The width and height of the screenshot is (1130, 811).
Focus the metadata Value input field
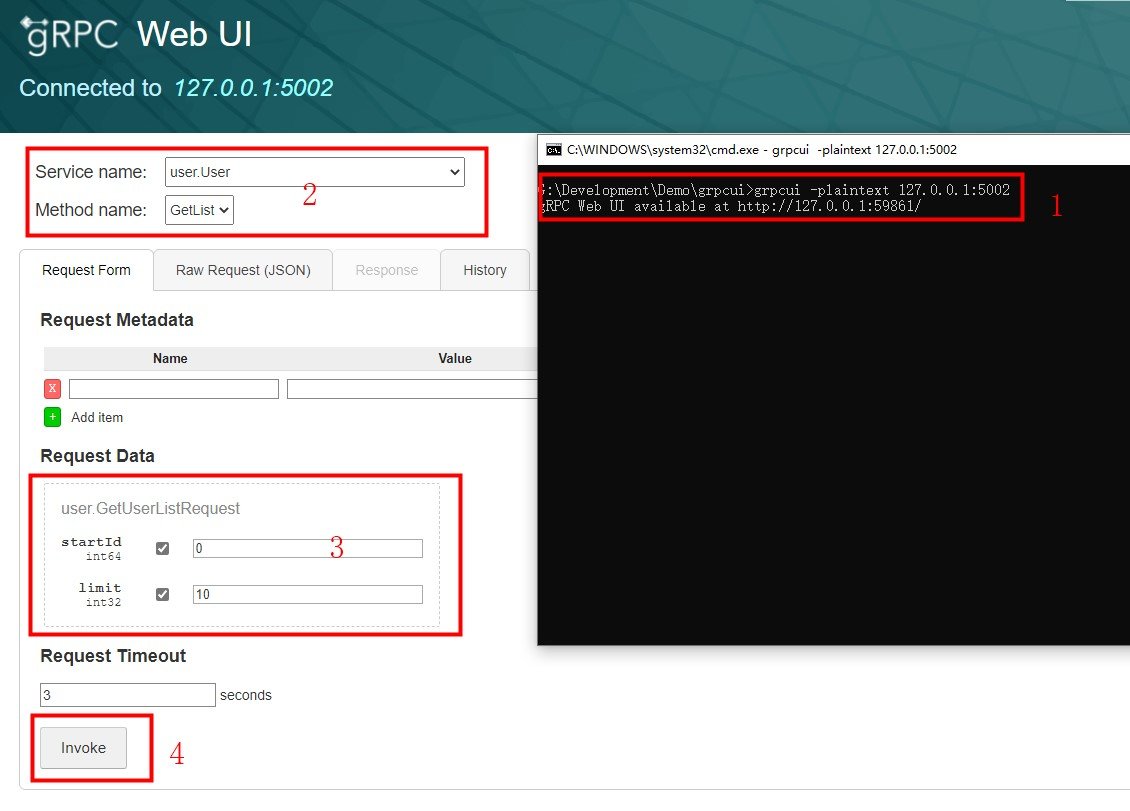tap(412, 389)
